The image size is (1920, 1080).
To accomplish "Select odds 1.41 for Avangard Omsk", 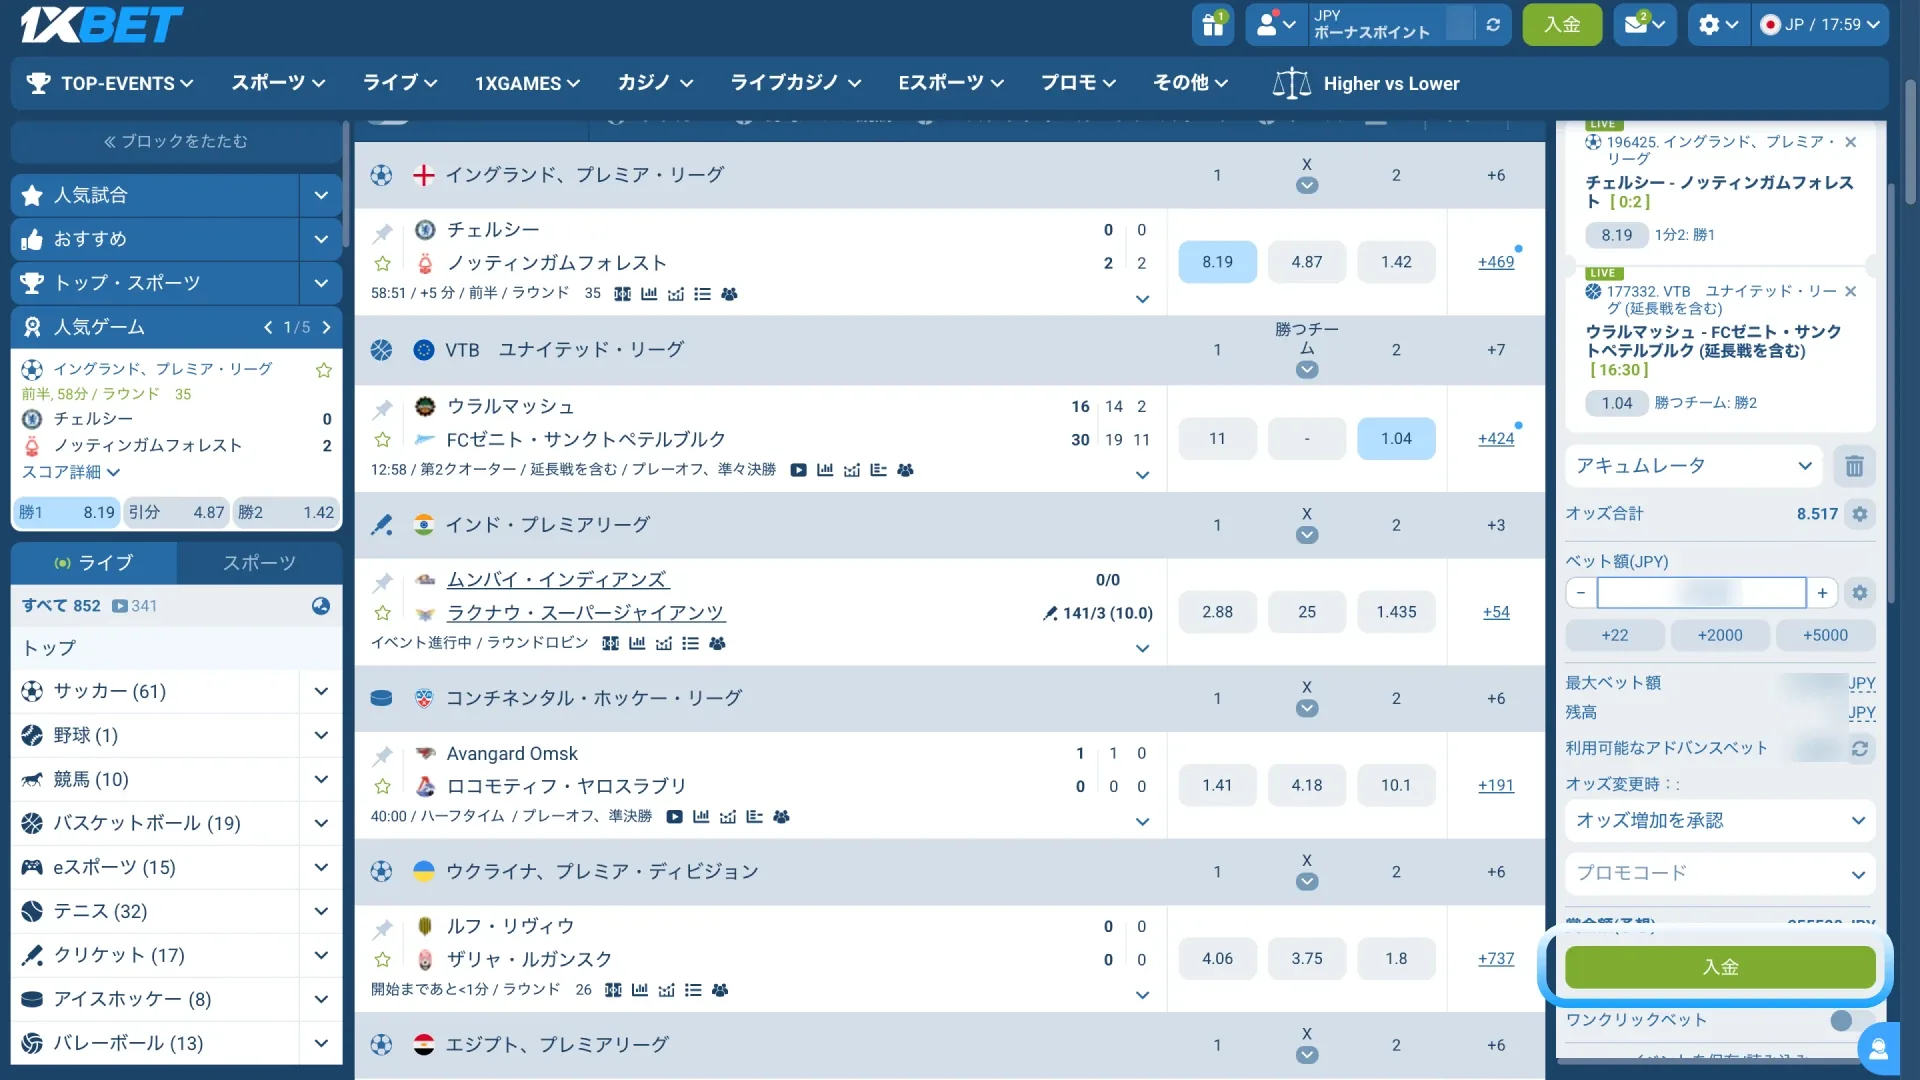I will pos(1217,786).
